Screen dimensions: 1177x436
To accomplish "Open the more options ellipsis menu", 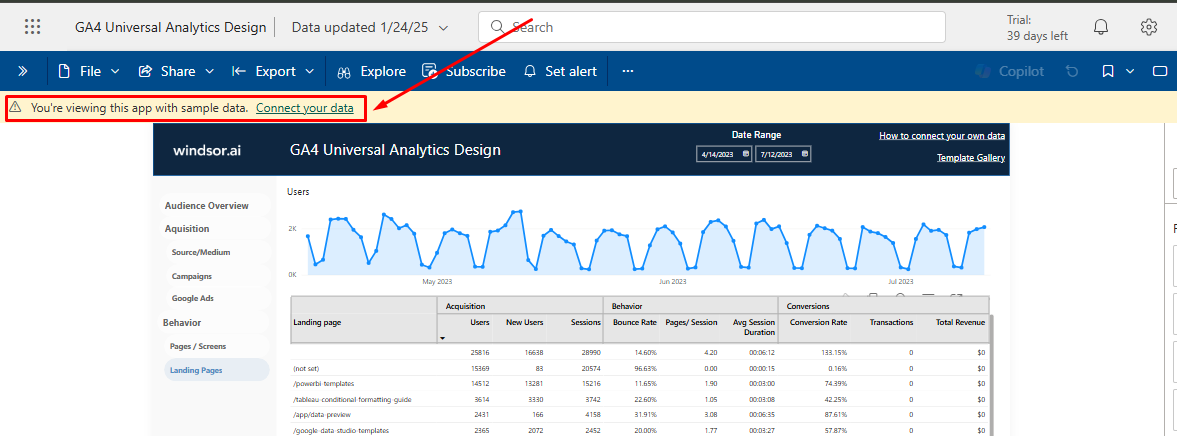I will (628, 71).
